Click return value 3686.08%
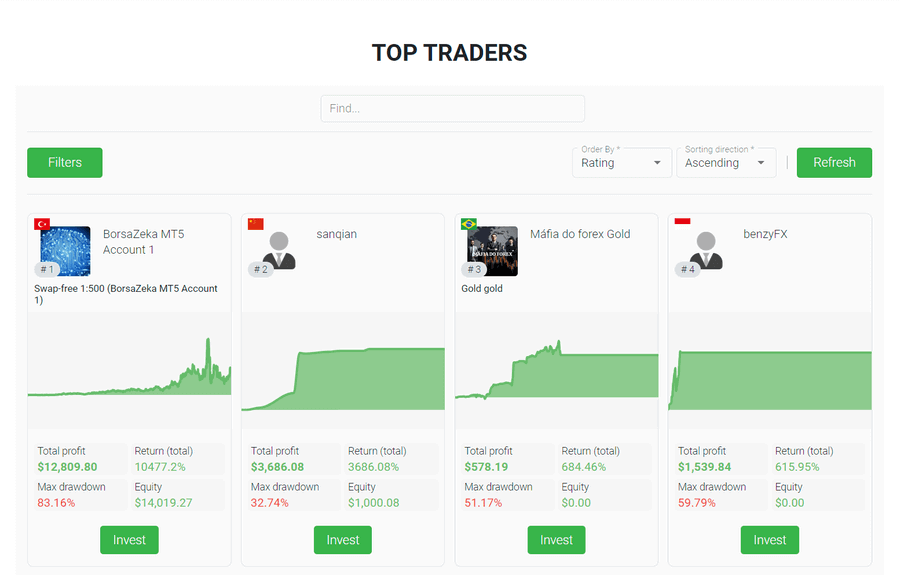 click(373, 467)
